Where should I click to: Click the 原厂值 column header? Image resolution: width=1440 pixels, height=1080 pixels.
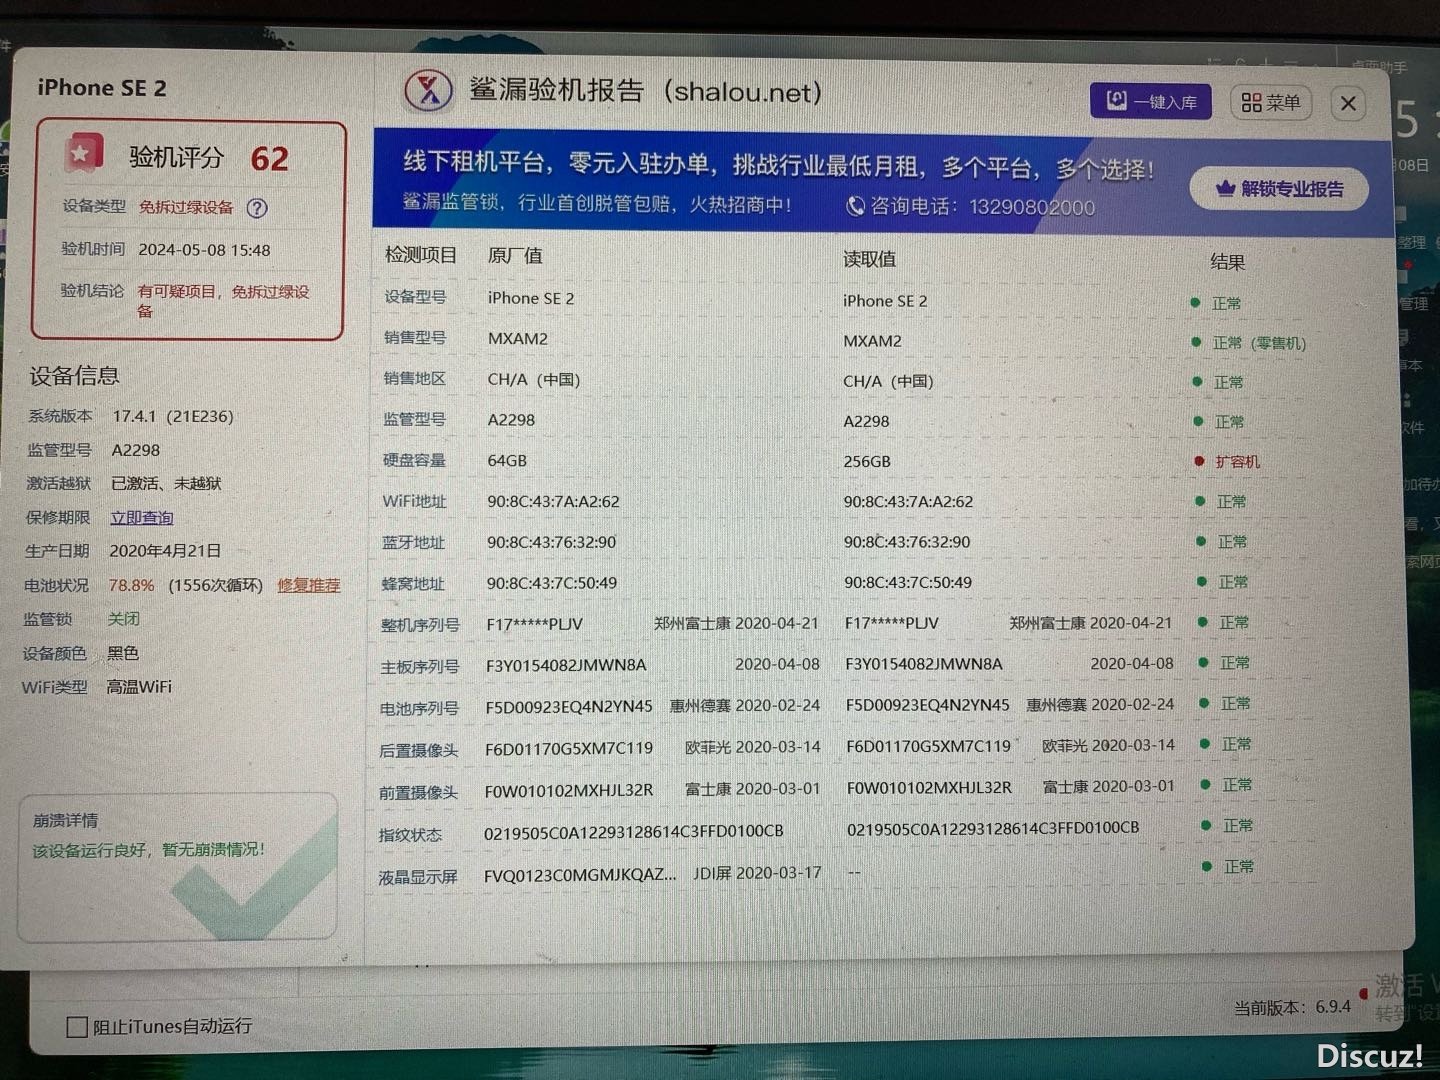[x=515, y=256]
